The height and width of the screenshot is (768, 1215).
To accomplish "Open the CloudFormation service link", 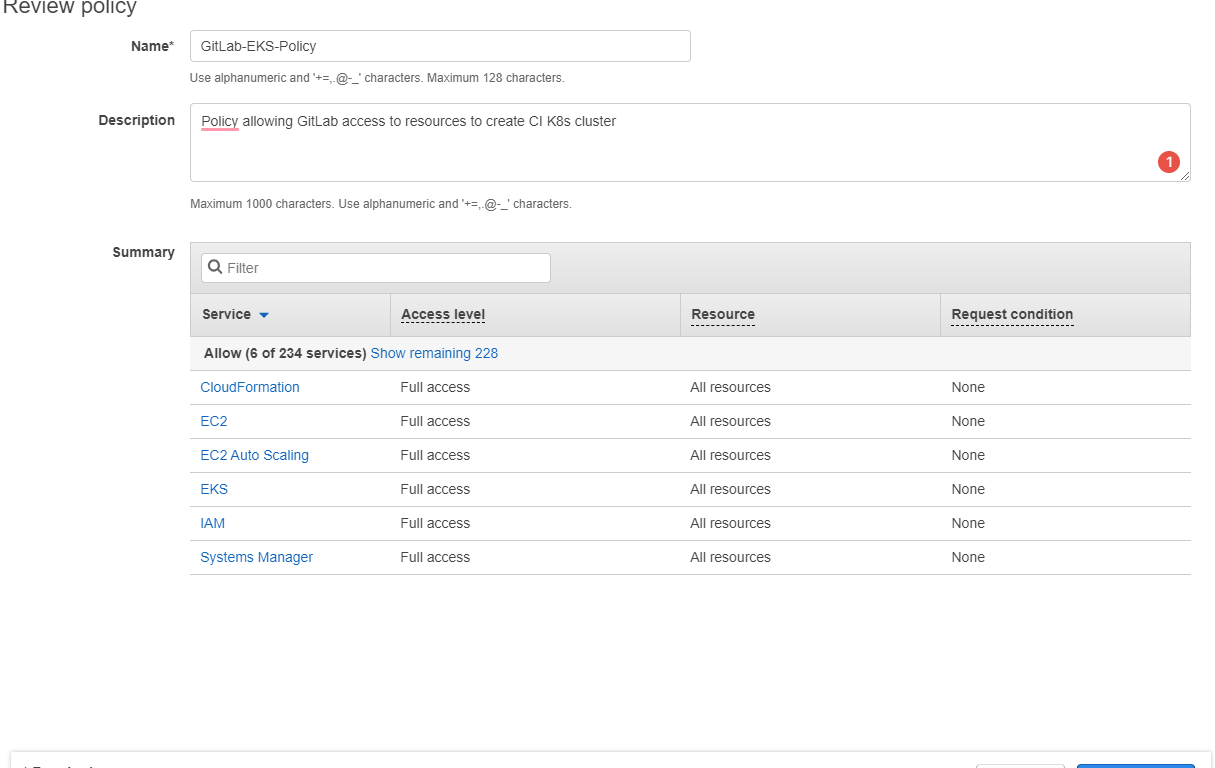I will [x=250, y=387].
